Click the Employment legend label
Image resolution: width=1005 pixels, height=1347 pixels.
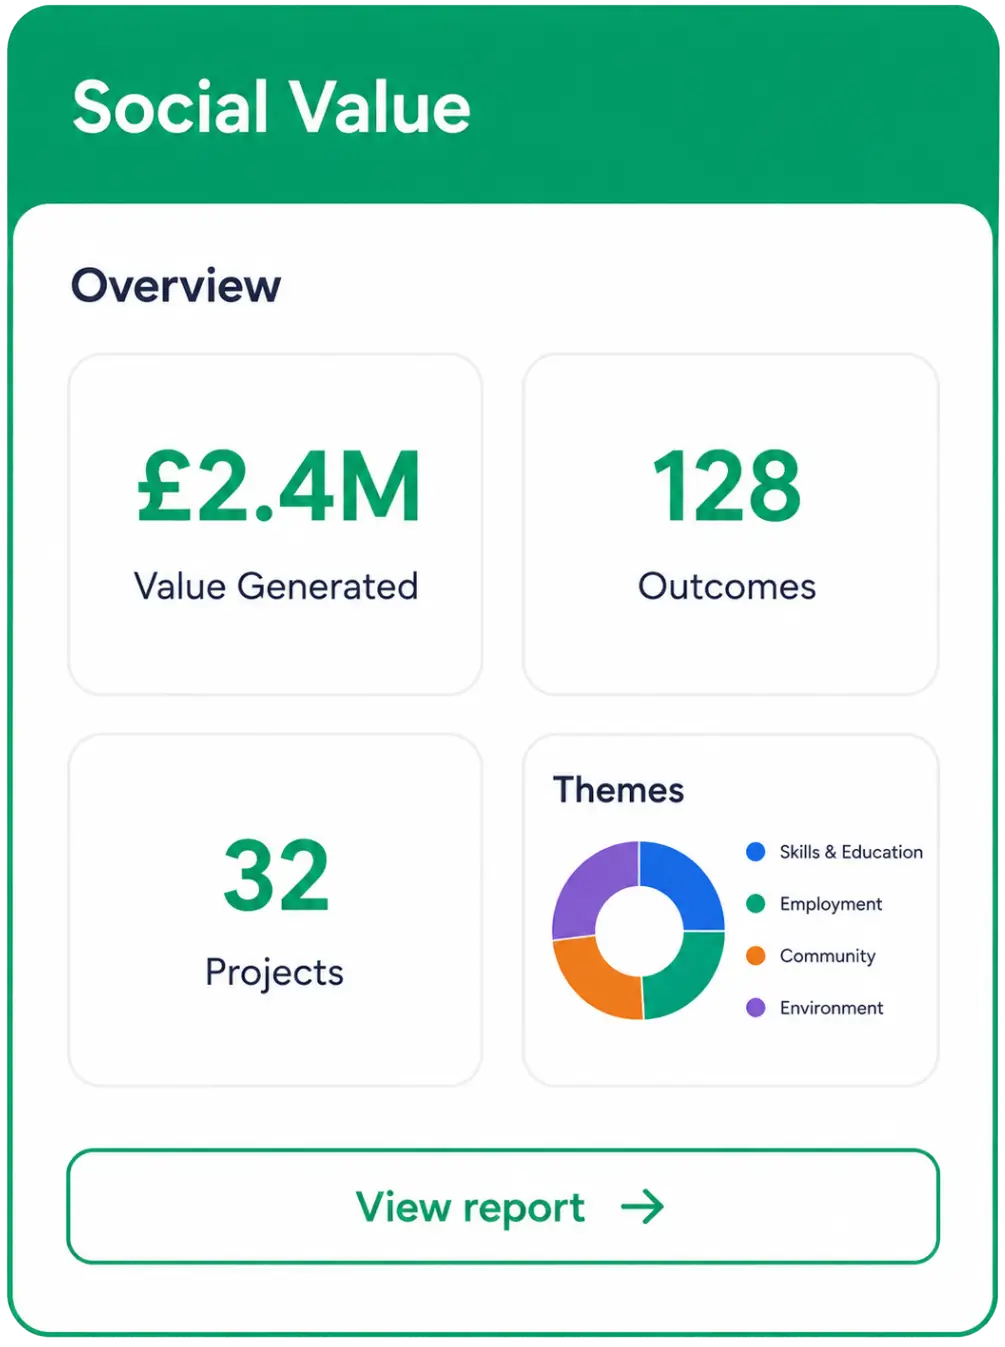pyautogui.click(x=831, y=904)
